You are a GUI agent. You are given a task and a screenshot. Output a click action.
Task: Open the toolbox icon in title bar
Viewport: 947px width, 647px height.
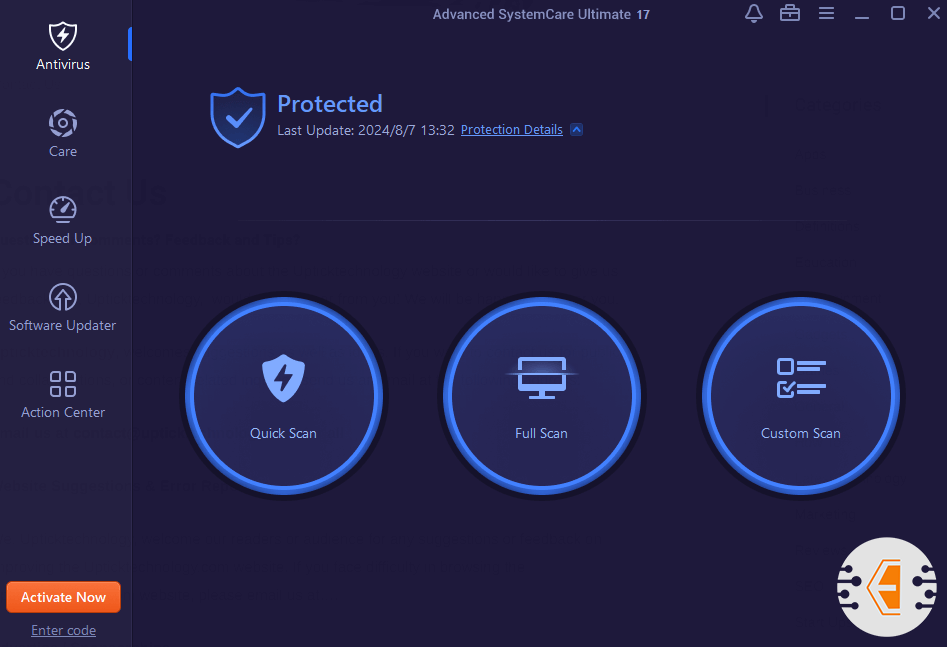click(790, 13)
